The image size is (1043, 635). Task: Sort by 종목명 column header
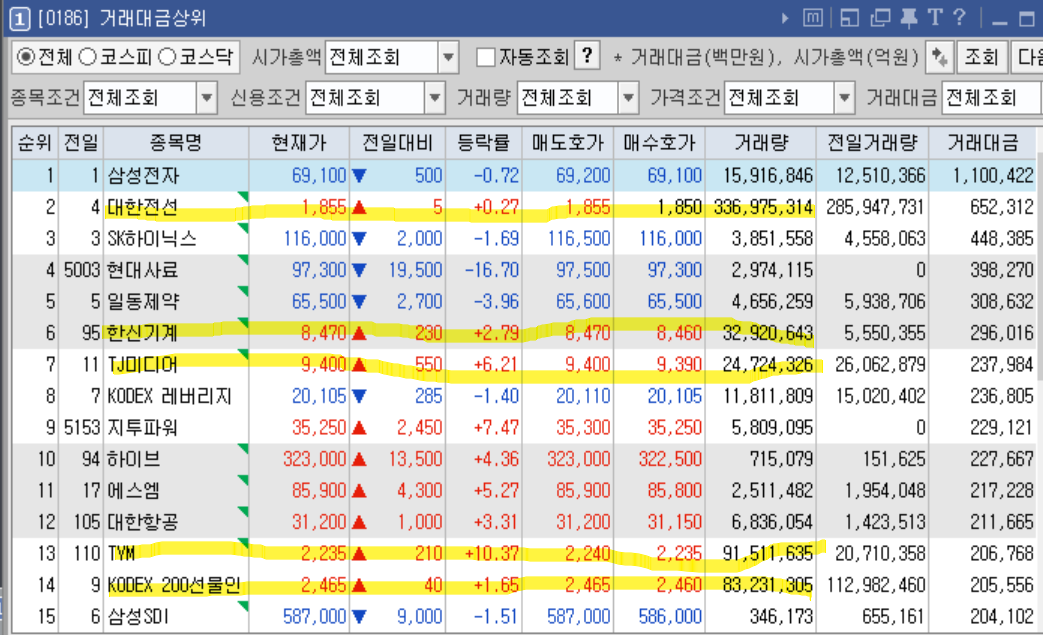click(176, 142)
